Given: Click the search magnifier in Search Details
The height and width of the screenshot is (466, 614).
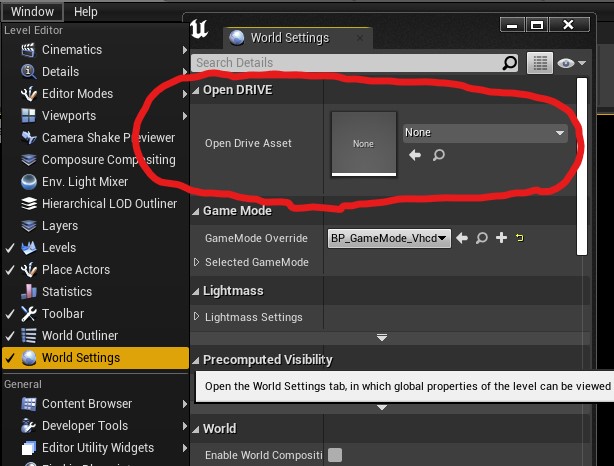Looking at the screenshot, I should (509, 63).
